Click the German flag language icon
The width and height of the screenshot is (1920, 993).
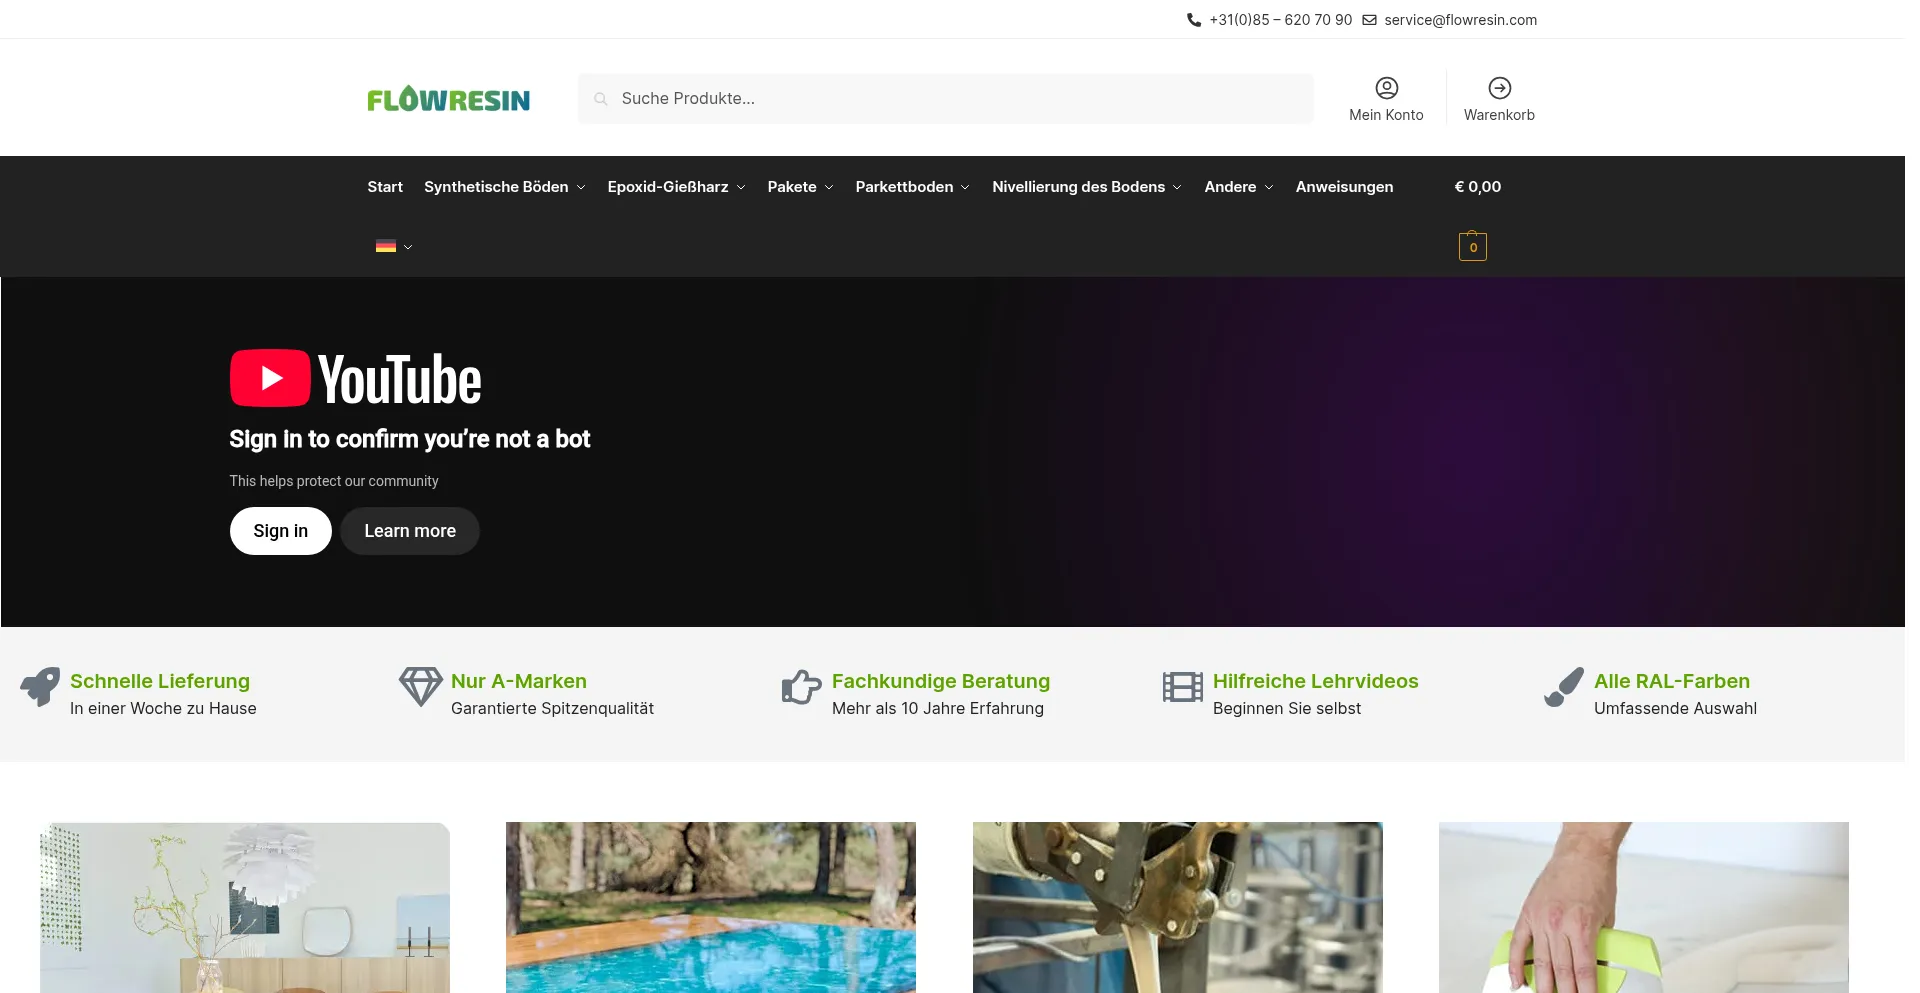[386, 246]
